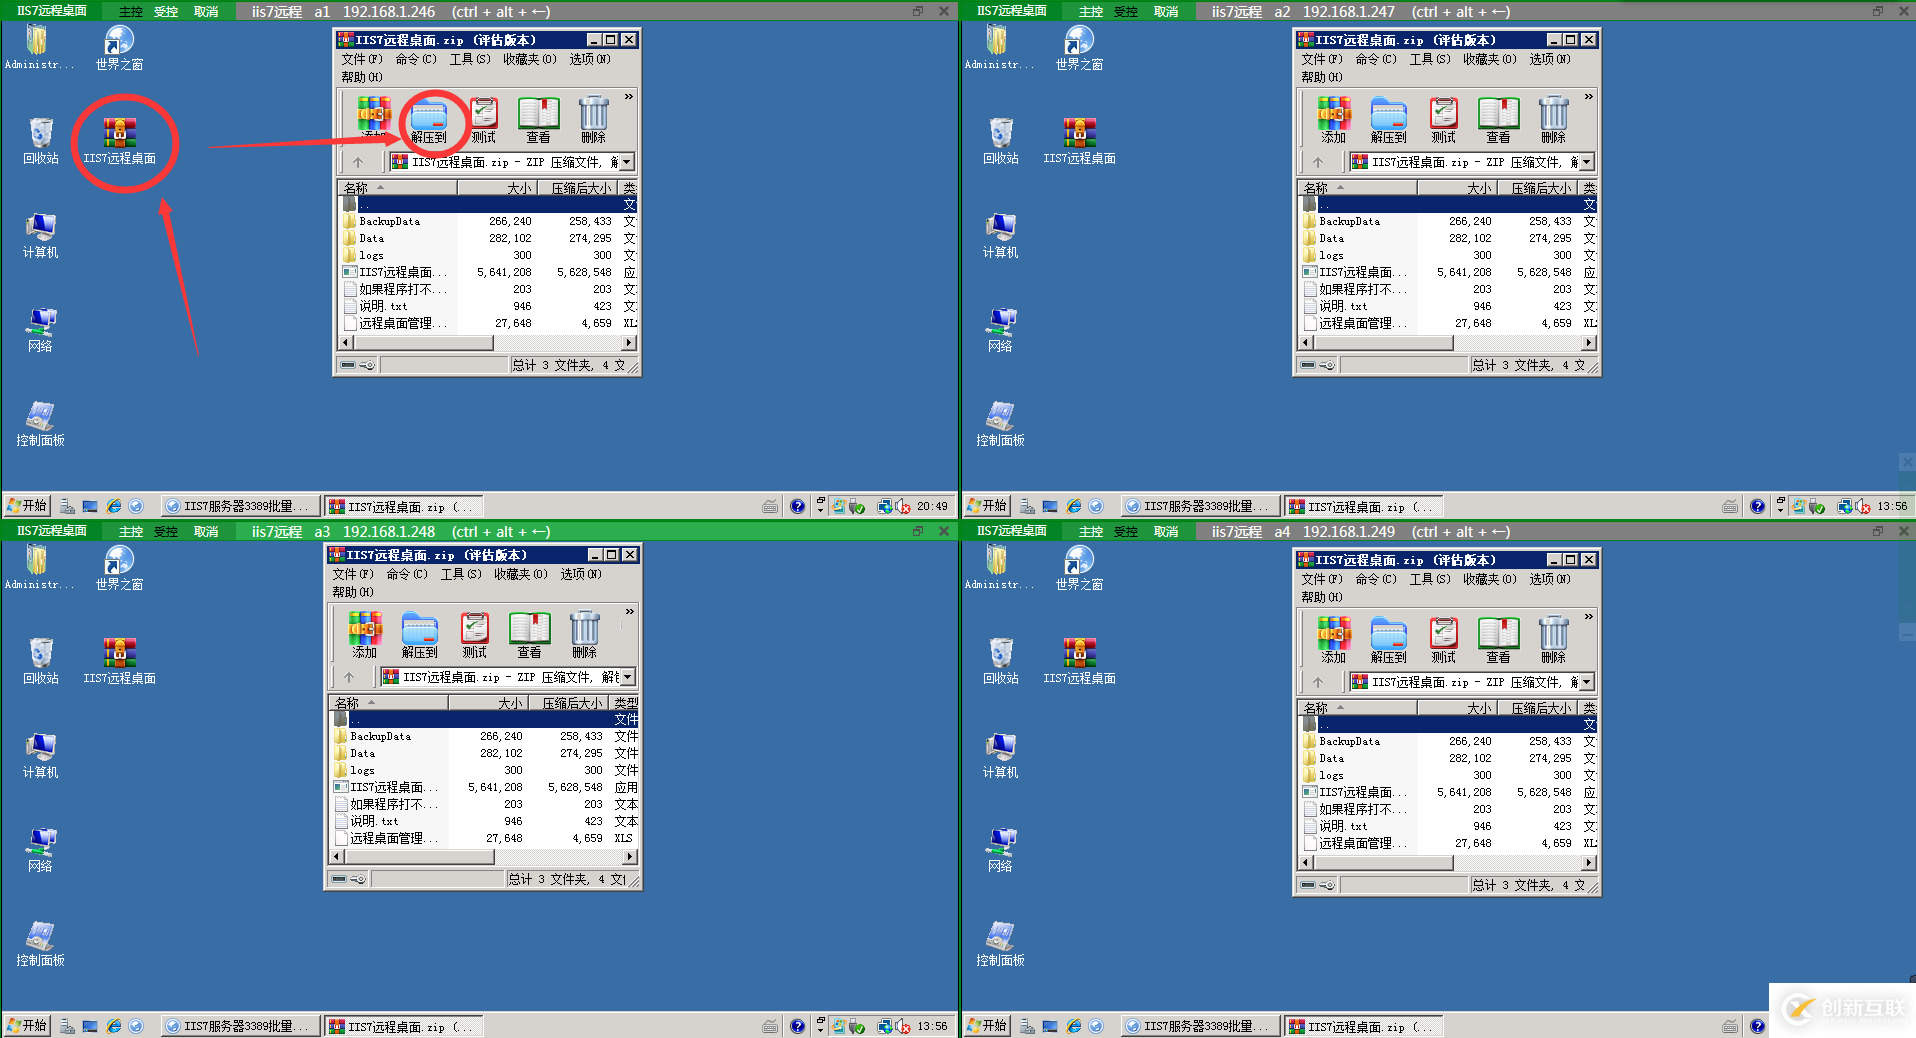The image size is (1916, 1038).
Task: Click 删除 (Delete) in a2 WinRAR toolbar
Action: point(1554,120)
